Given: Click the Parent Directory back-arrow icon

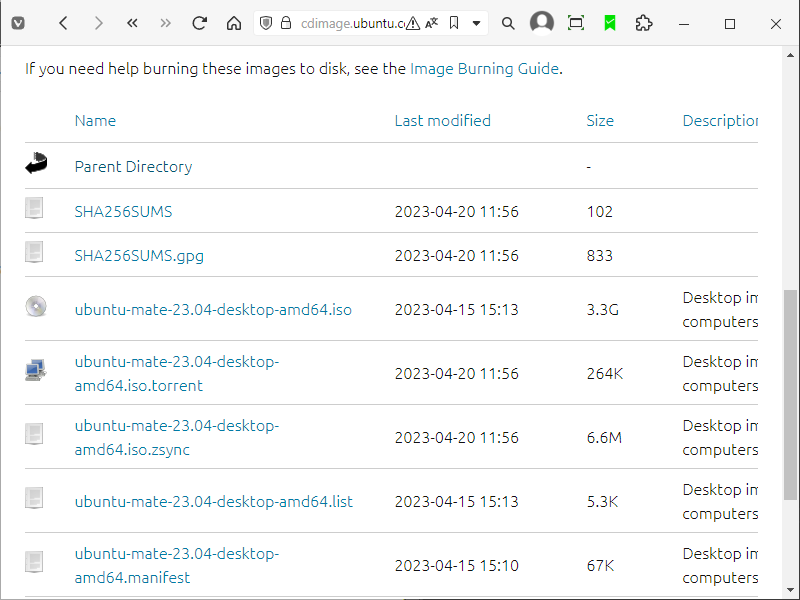Looking at the screenshot, I should click(x=36, y=163).
